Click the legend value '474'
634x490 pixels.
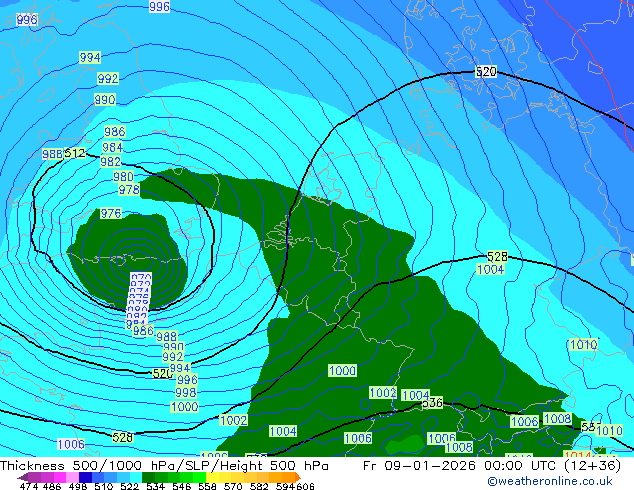[29, 486]
